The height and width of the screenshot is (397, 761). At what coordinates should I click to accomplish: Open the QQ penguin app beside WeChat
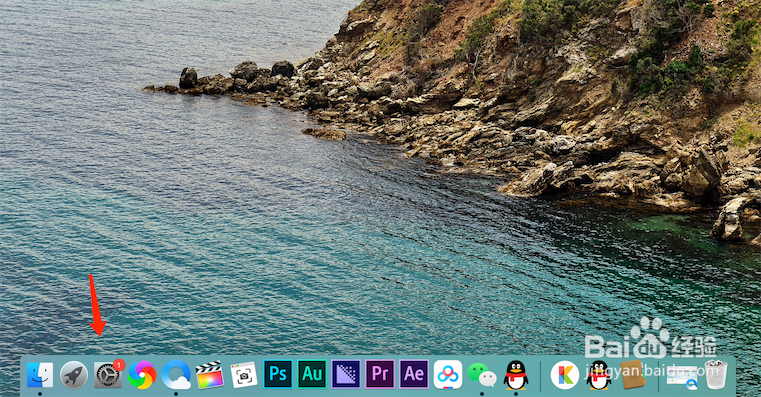[x=515, y=375]
